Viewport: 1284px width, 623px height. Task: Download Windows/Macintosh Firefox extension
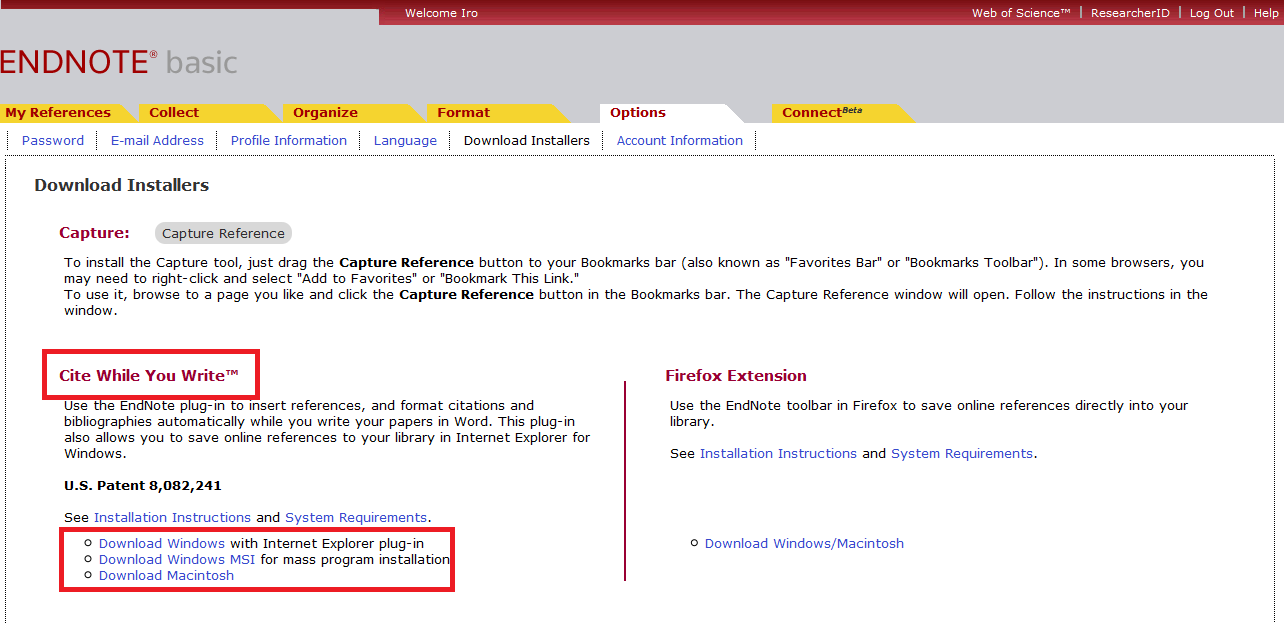pos(804,544)
